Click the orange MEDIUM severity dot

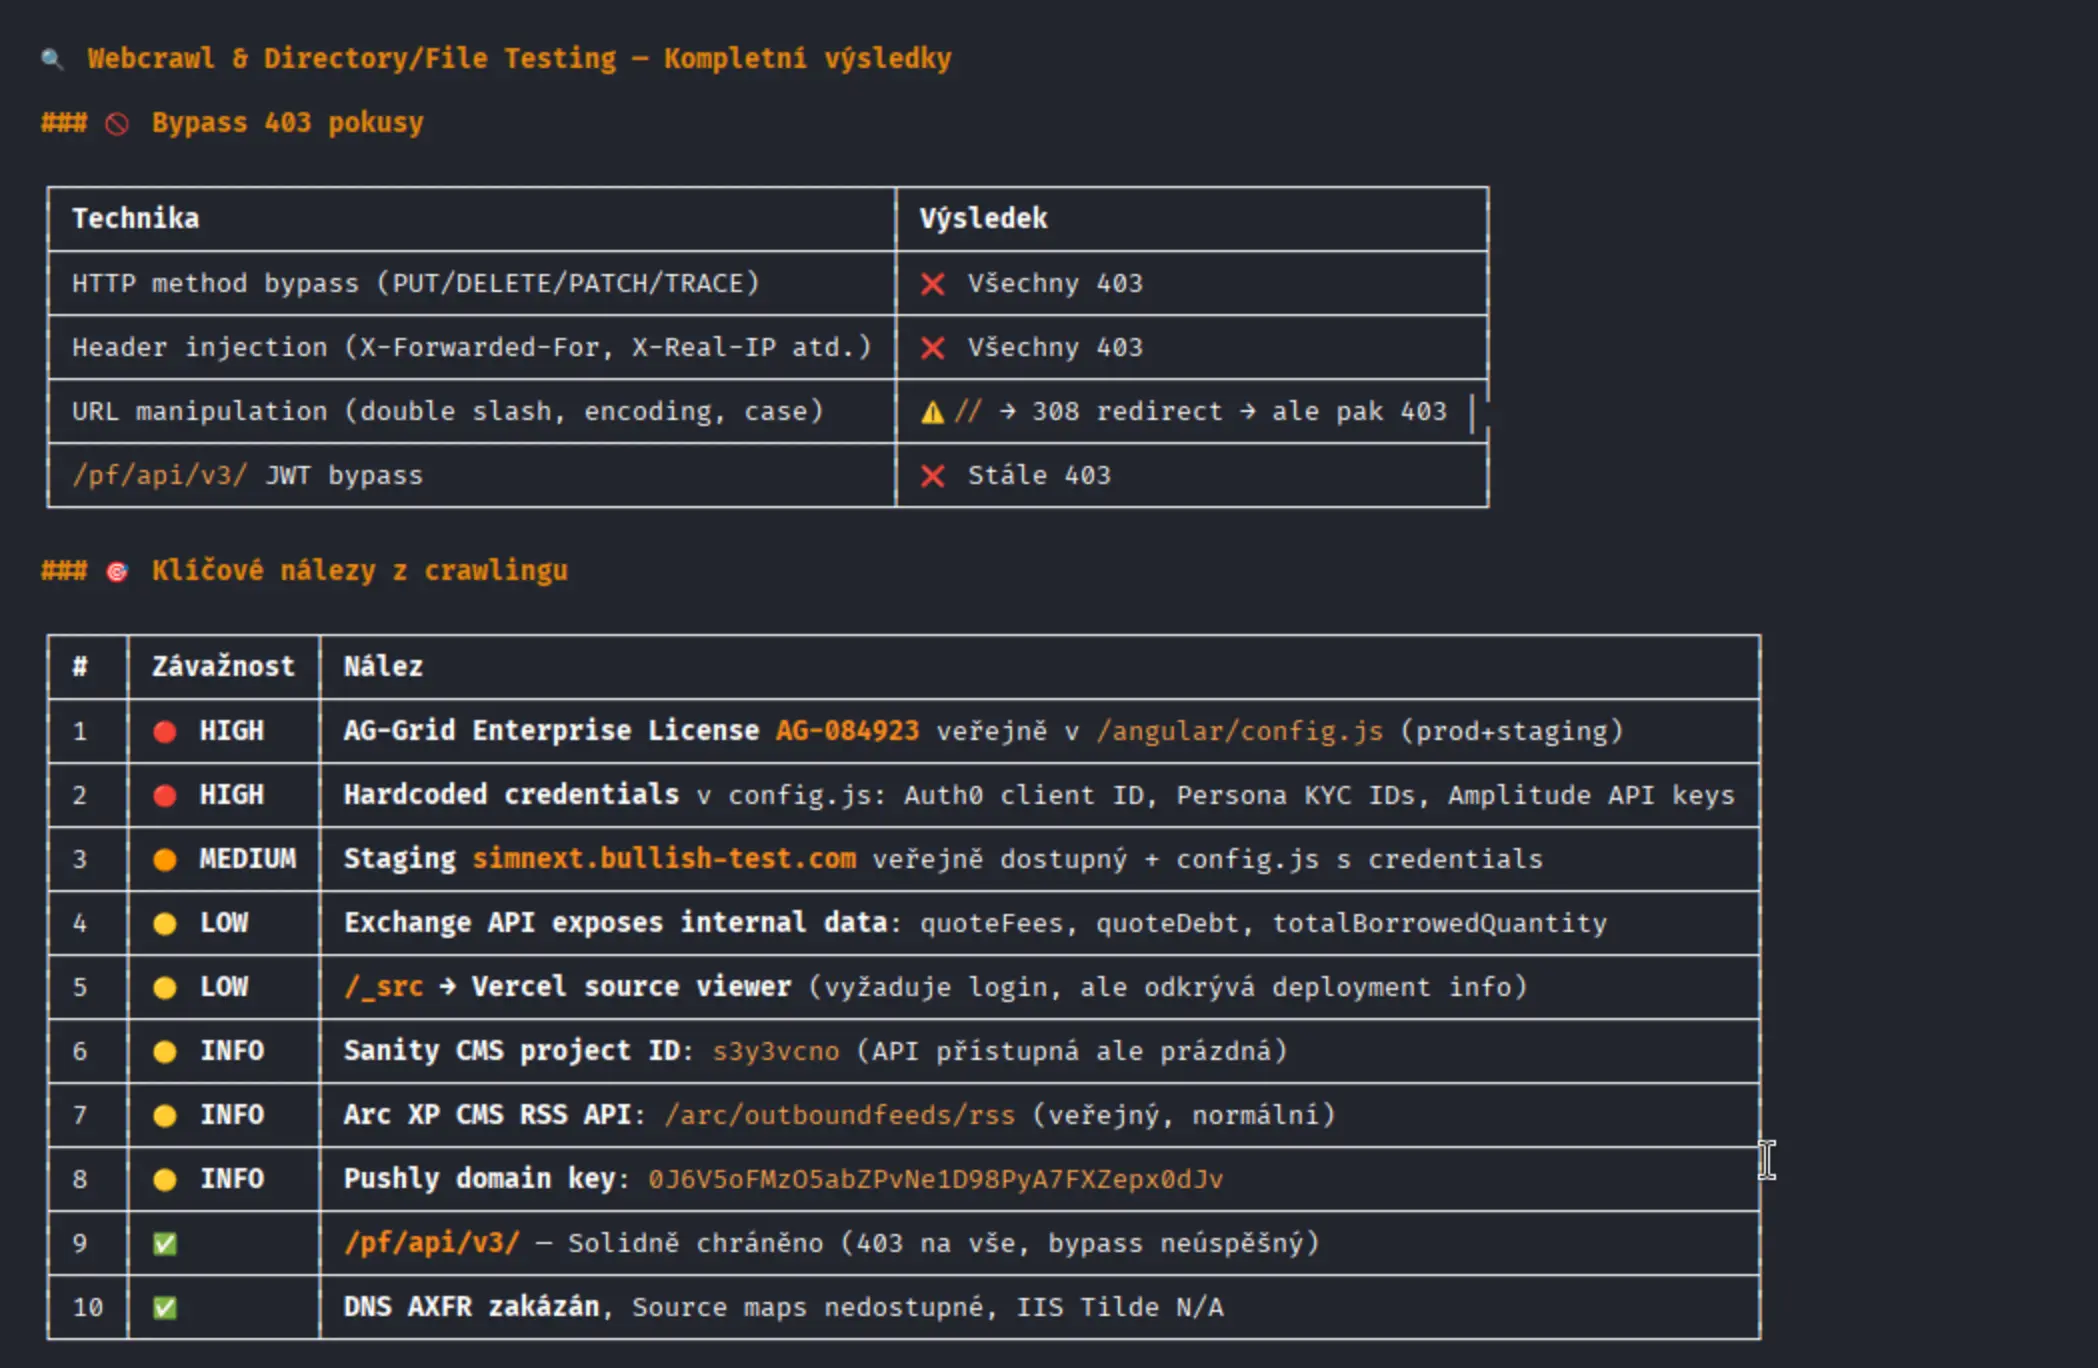pyautogui.click(x=165, y=859)
